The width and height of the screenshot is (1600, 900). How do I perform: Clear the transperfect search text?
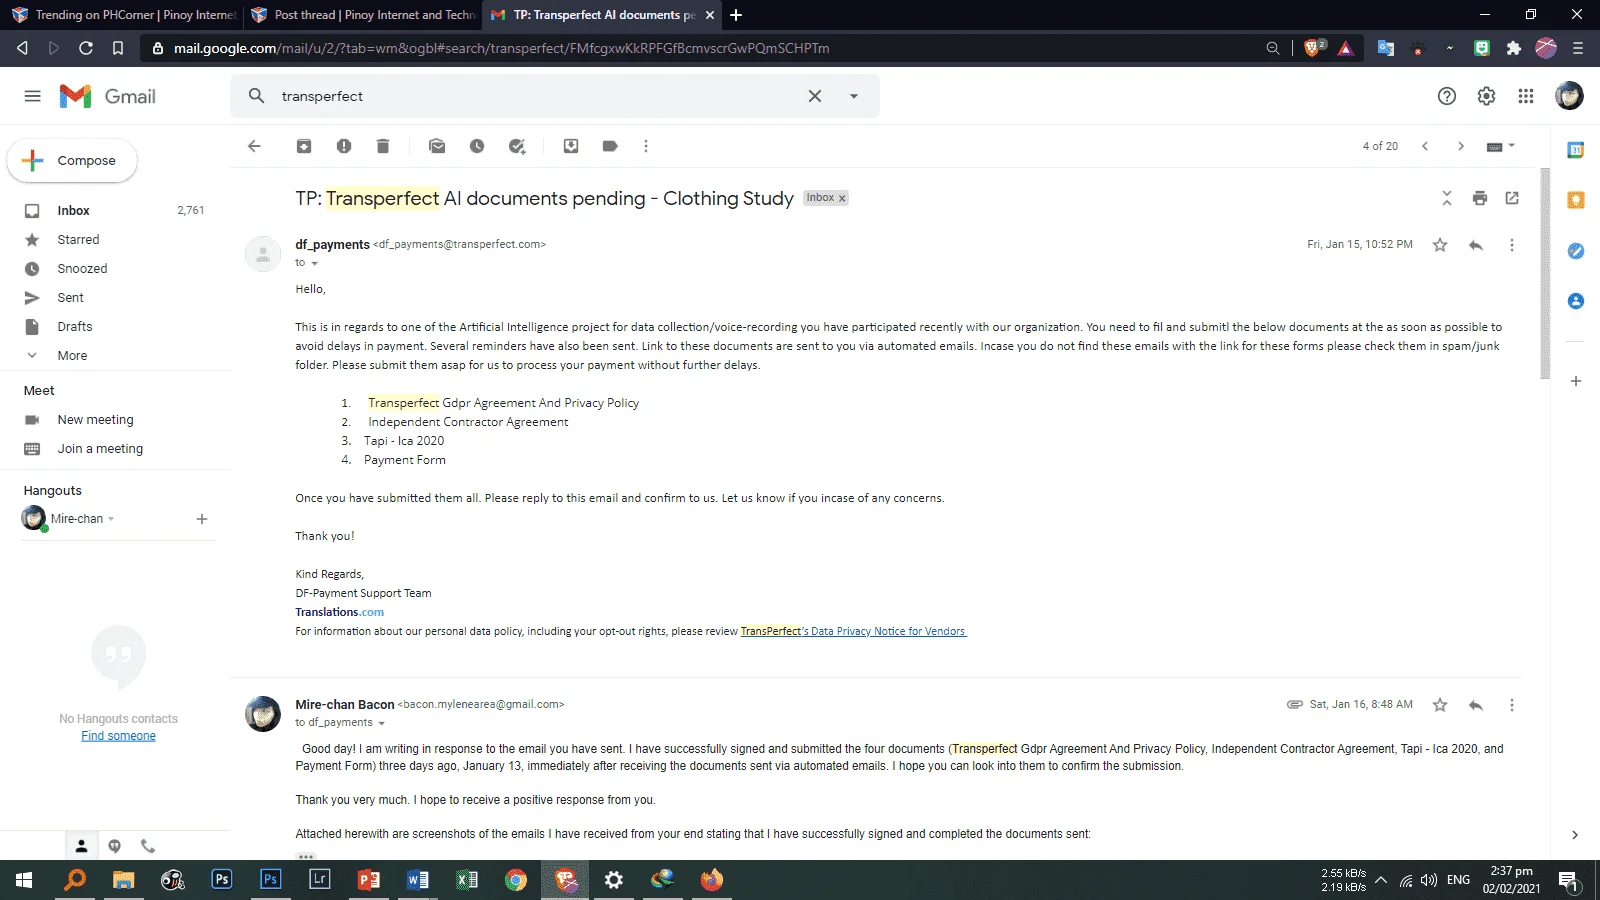(x=815, y=96)
